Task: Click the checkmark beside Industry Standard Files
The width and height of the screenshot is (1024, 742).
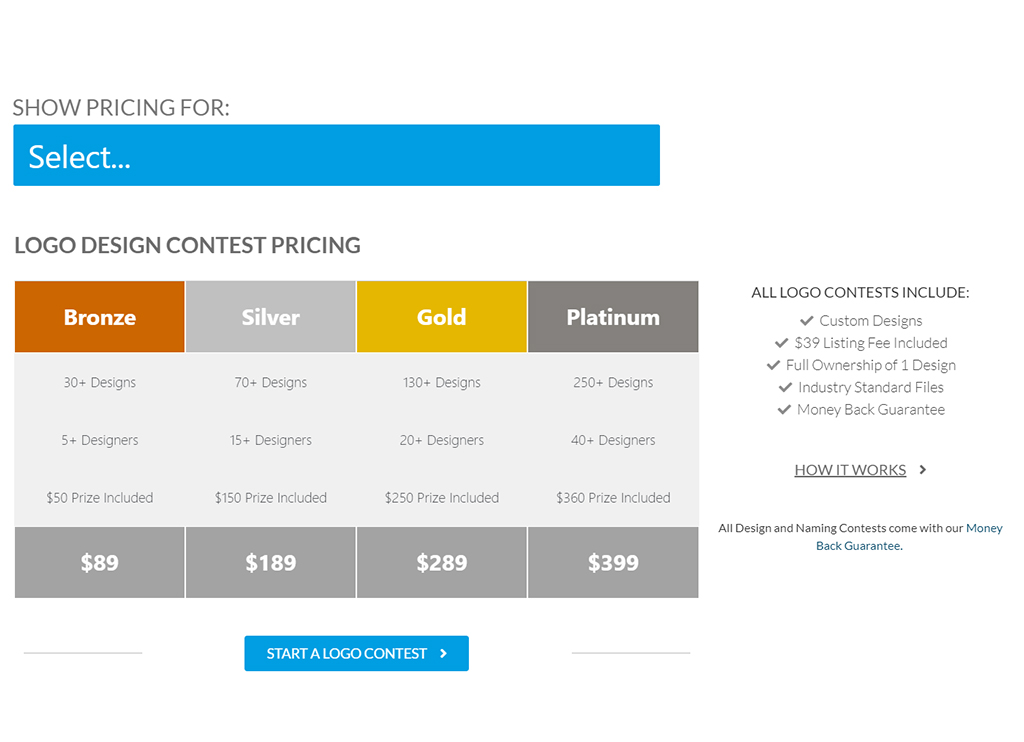Action: 786,387
